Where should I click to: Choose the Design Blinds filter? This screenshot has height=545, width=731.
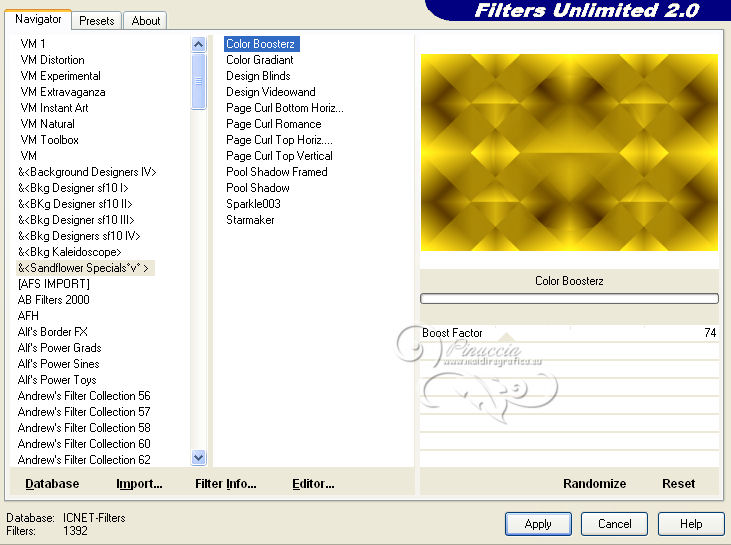(x=258, y=76)
